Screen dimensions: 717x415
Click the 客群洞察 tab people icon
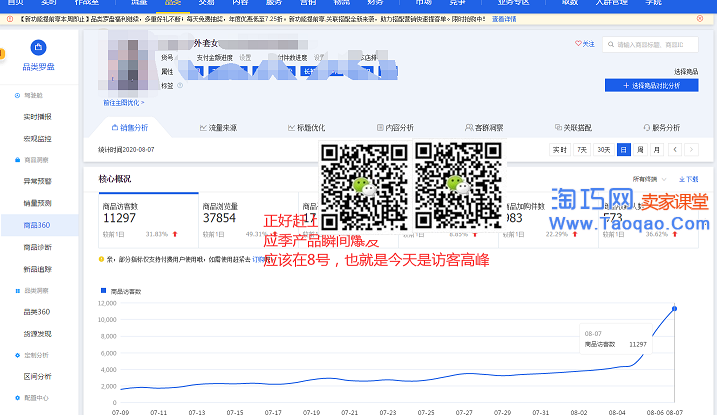coord(469,128)
